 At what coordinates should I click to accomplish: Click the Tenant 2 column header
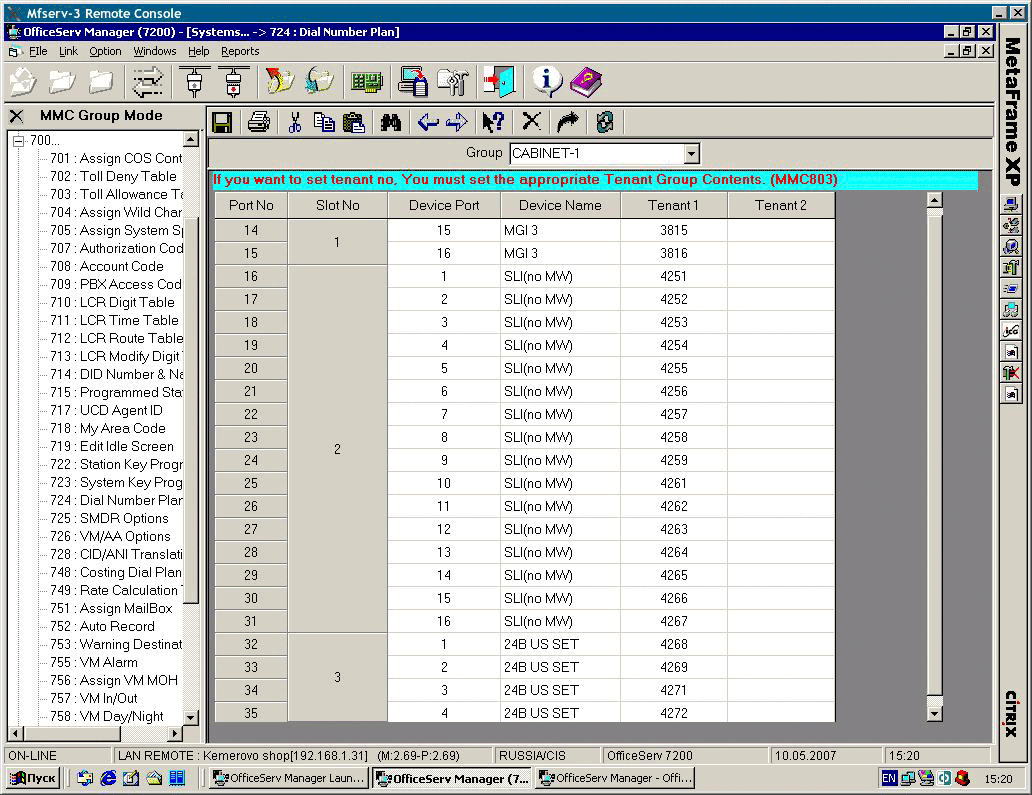(x=781, y=205)
